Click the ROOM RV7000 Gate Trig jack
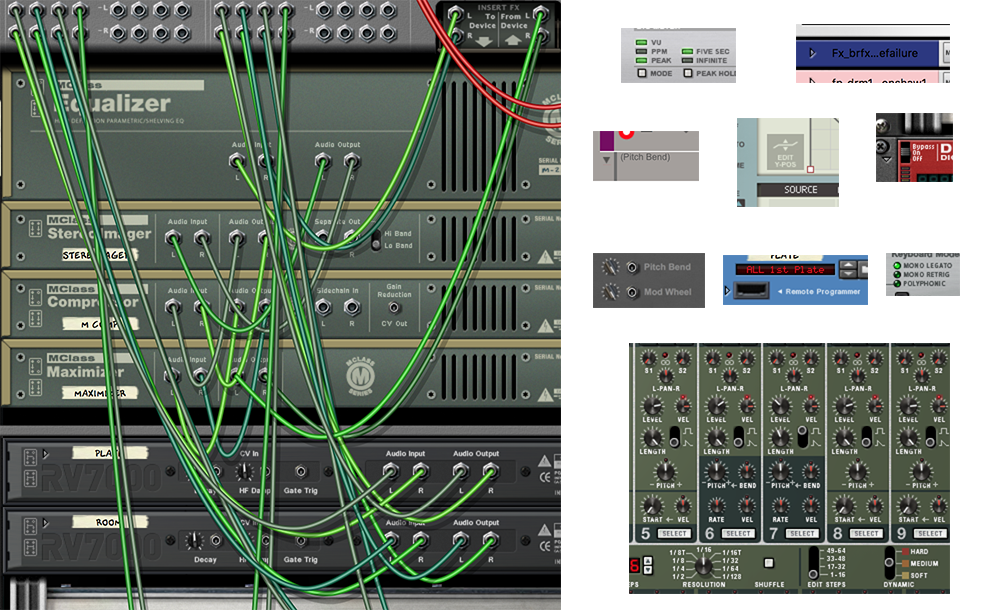Viewport: 1000px width, 610px height. pyautogui.click(x=300, y=541)
